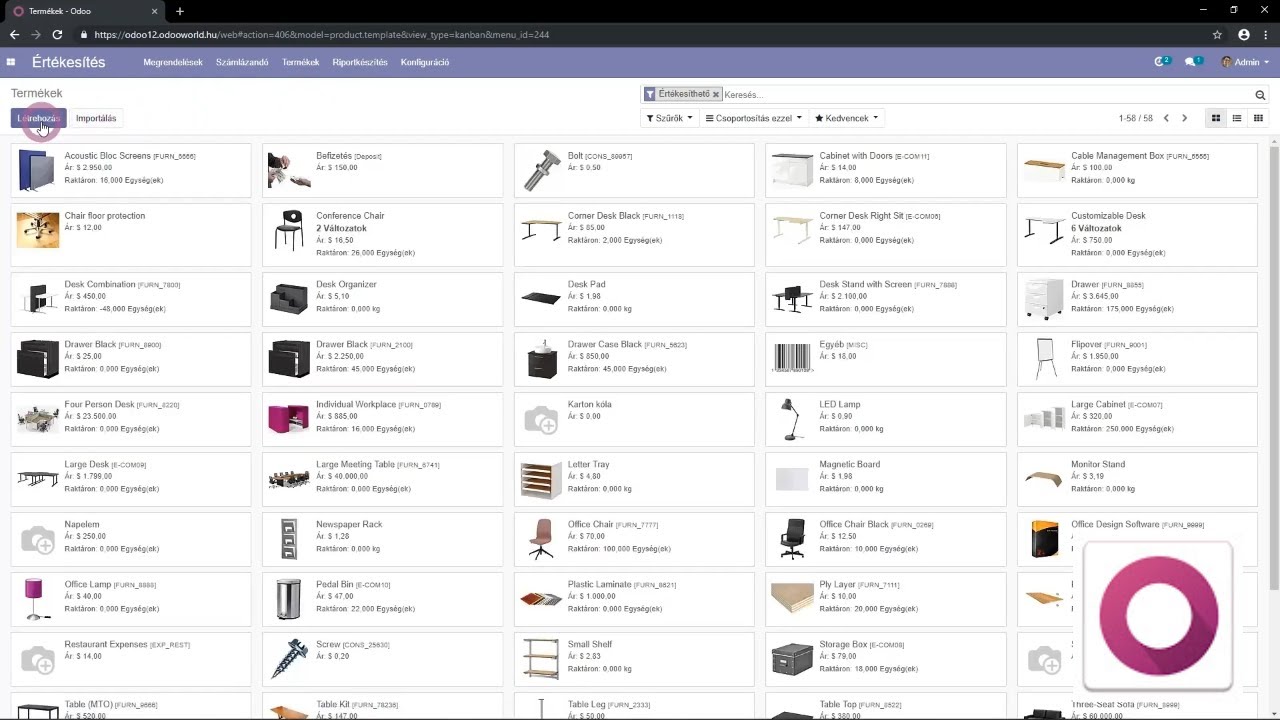Open the Cable Management Box product
The width and height of the screenshot is (1280, 720).
click(x=1137, y=170)
